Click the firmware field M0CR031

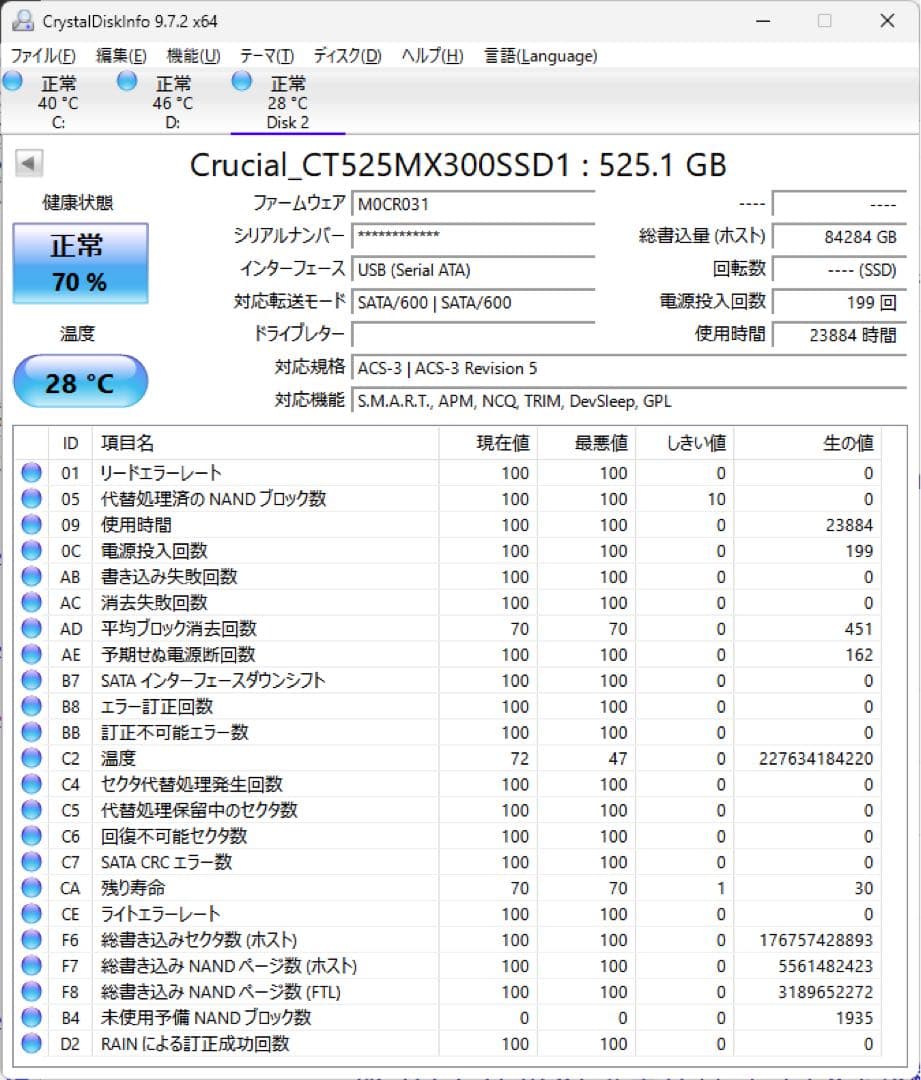pyautogui.click(x=473, y=204)
